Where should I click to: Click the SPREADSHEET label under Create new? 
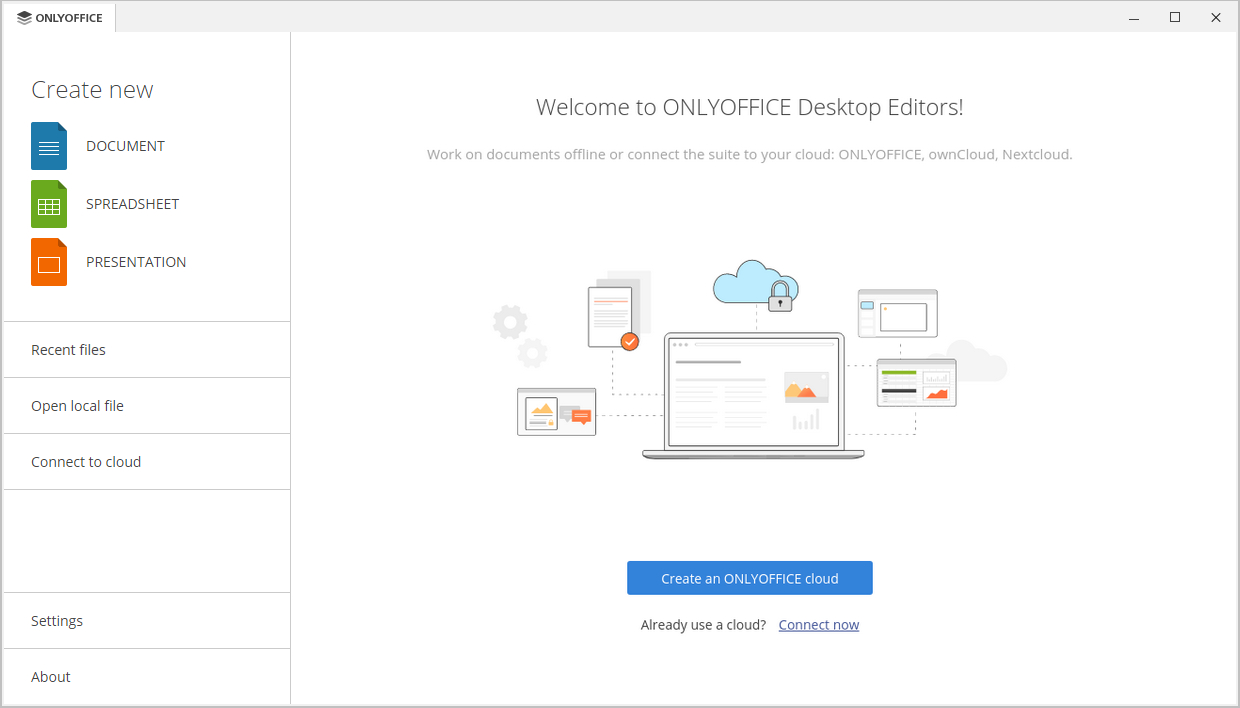click(x=132, y=204)
